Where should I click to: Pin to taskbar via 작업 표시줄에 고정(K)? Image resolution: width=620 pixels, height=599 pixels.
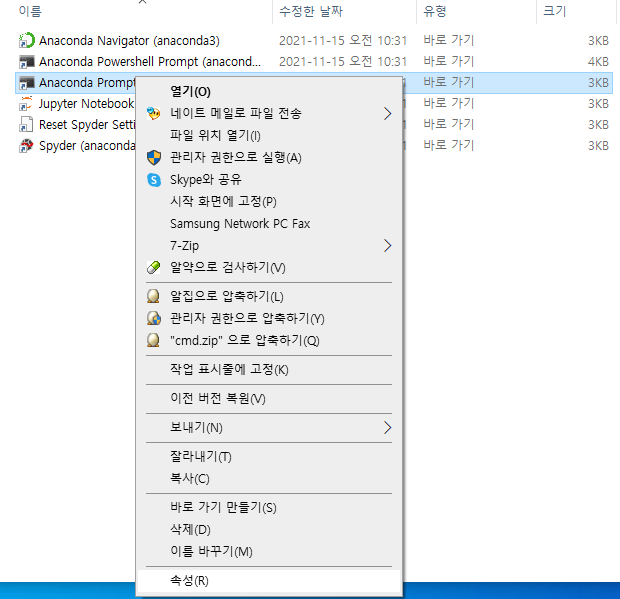tap(269, 370)
